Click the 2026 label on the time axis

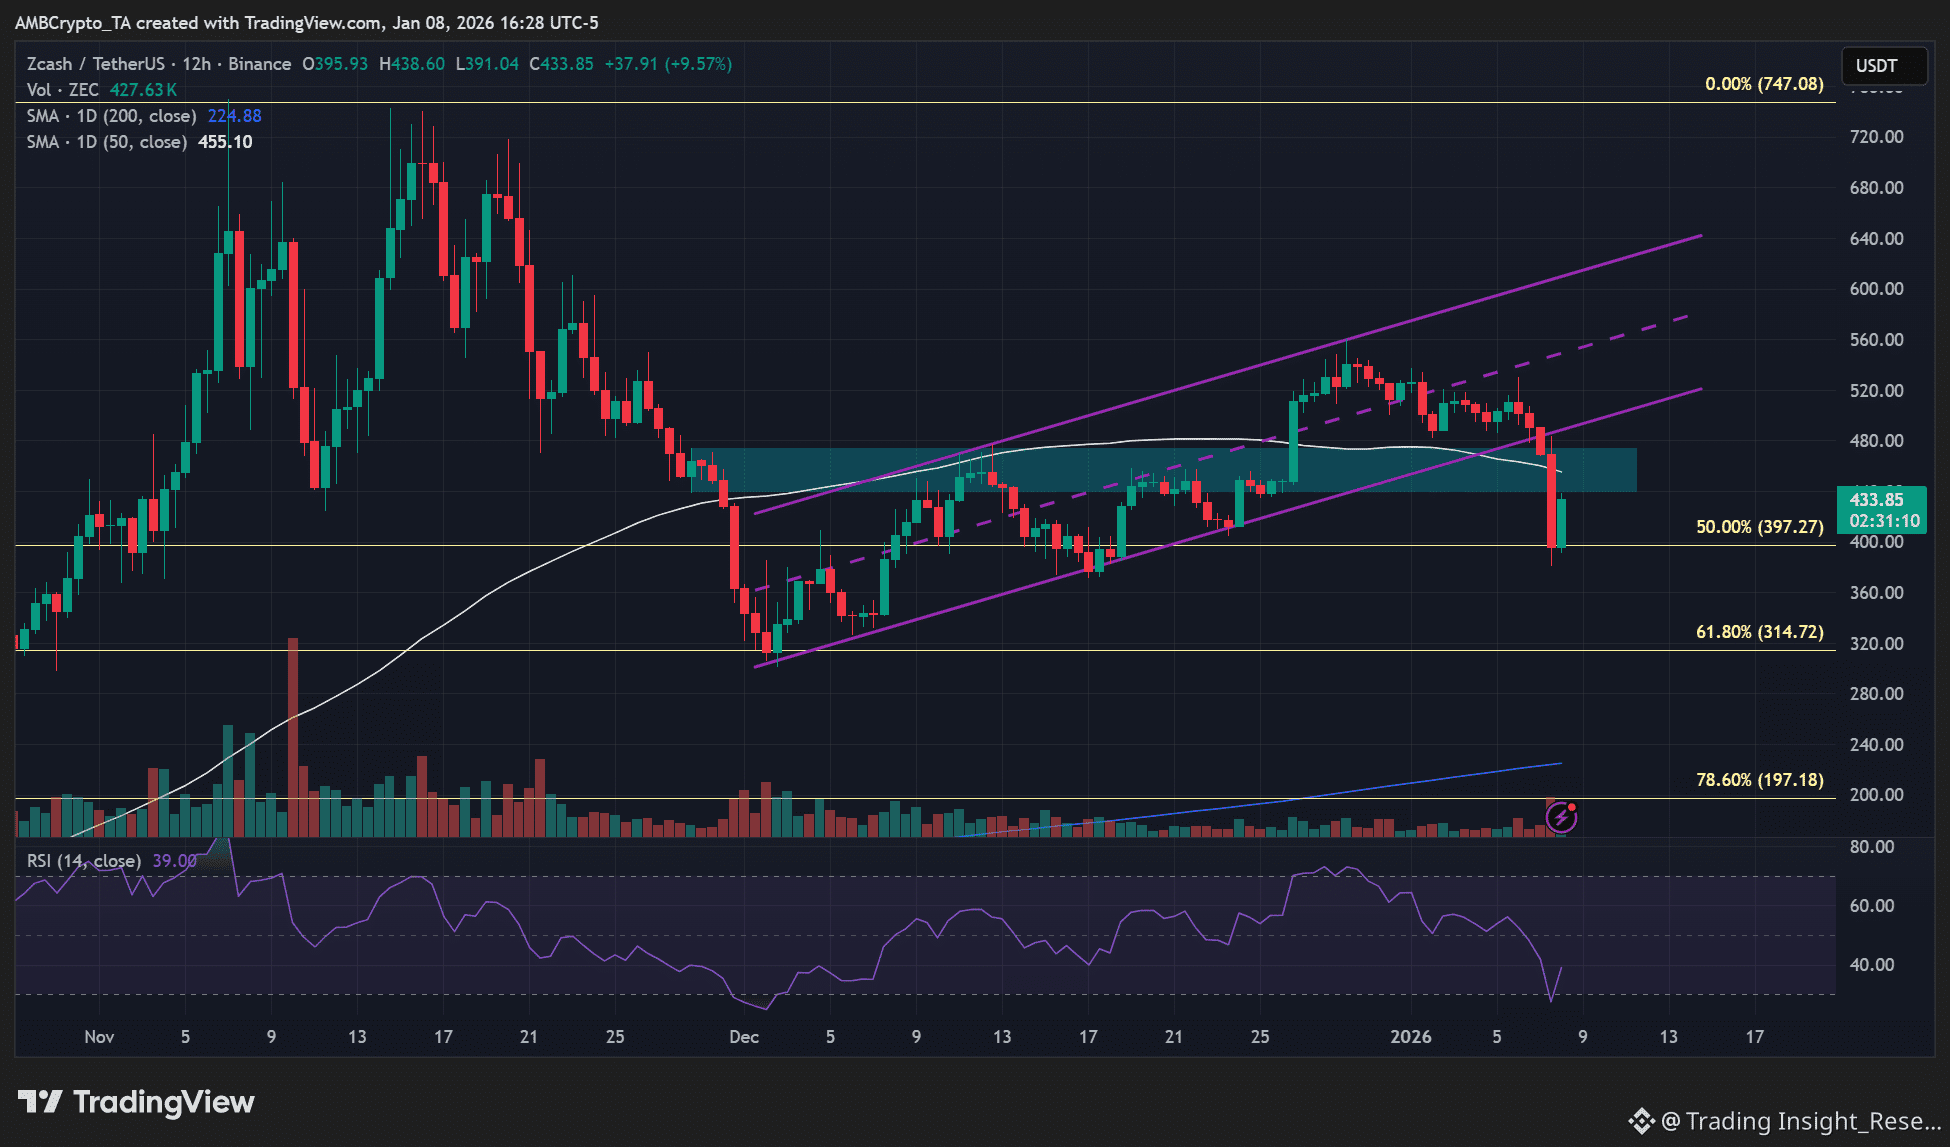tap(1410, 1037)
